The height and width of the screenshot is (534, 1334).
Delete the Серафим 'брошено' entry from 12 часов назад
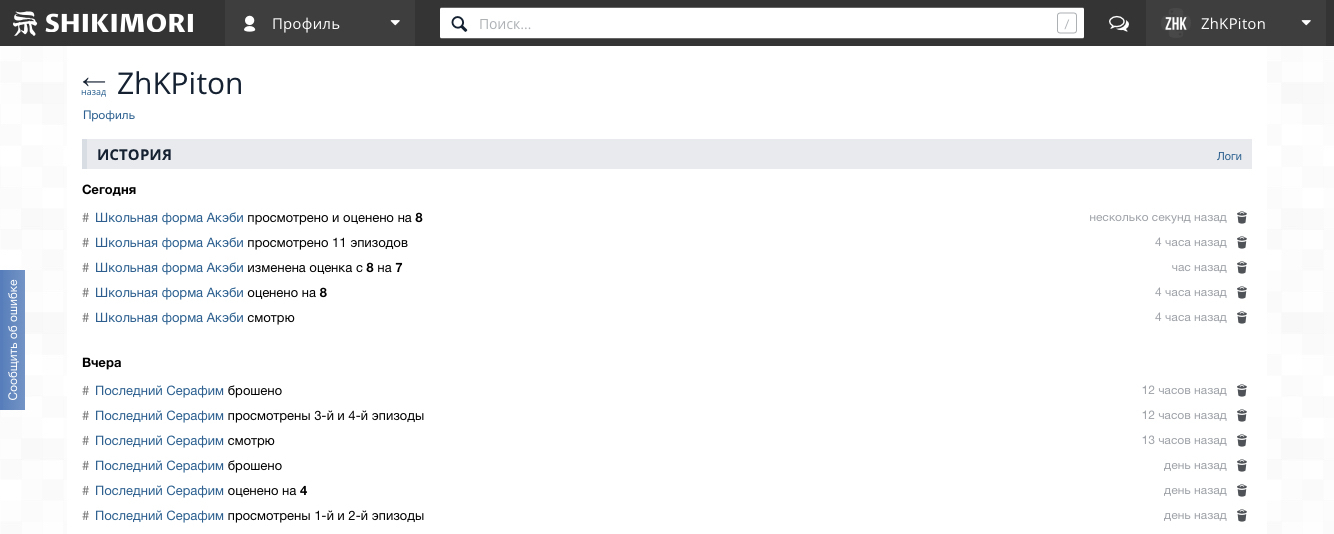[x=1242, y=390]
